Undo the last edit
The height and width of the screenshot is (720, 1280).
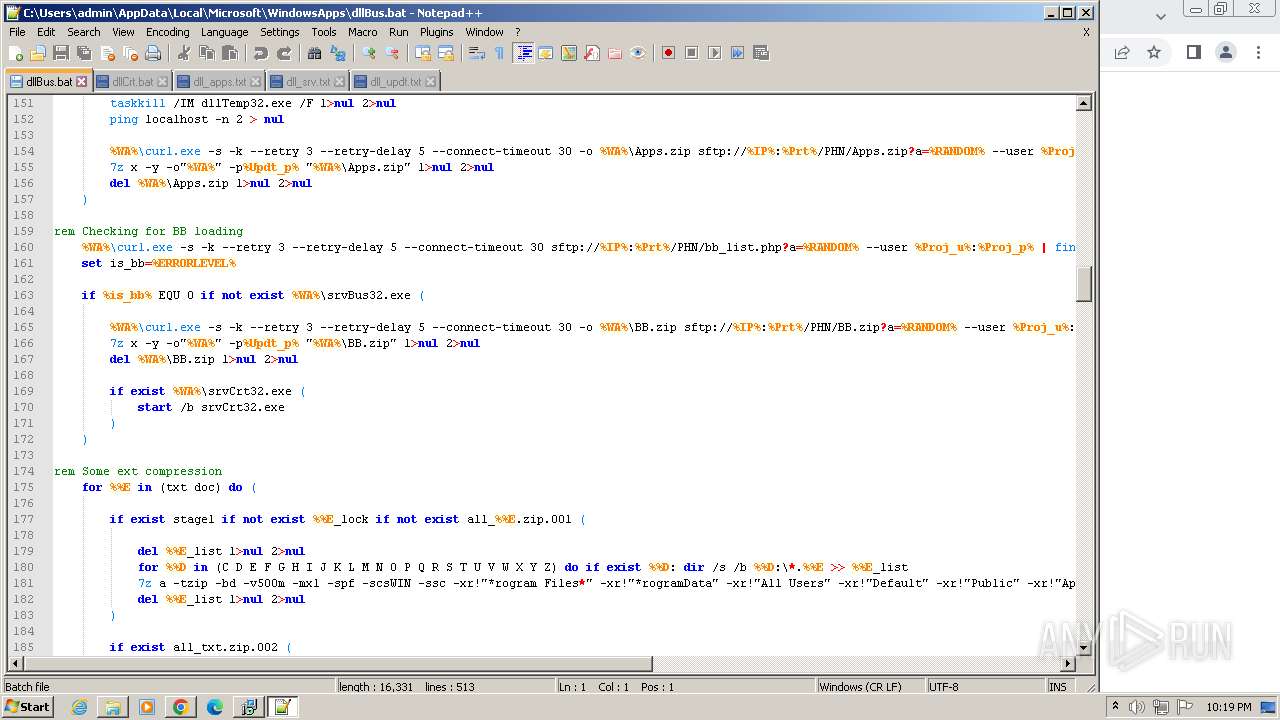(261, 53)
